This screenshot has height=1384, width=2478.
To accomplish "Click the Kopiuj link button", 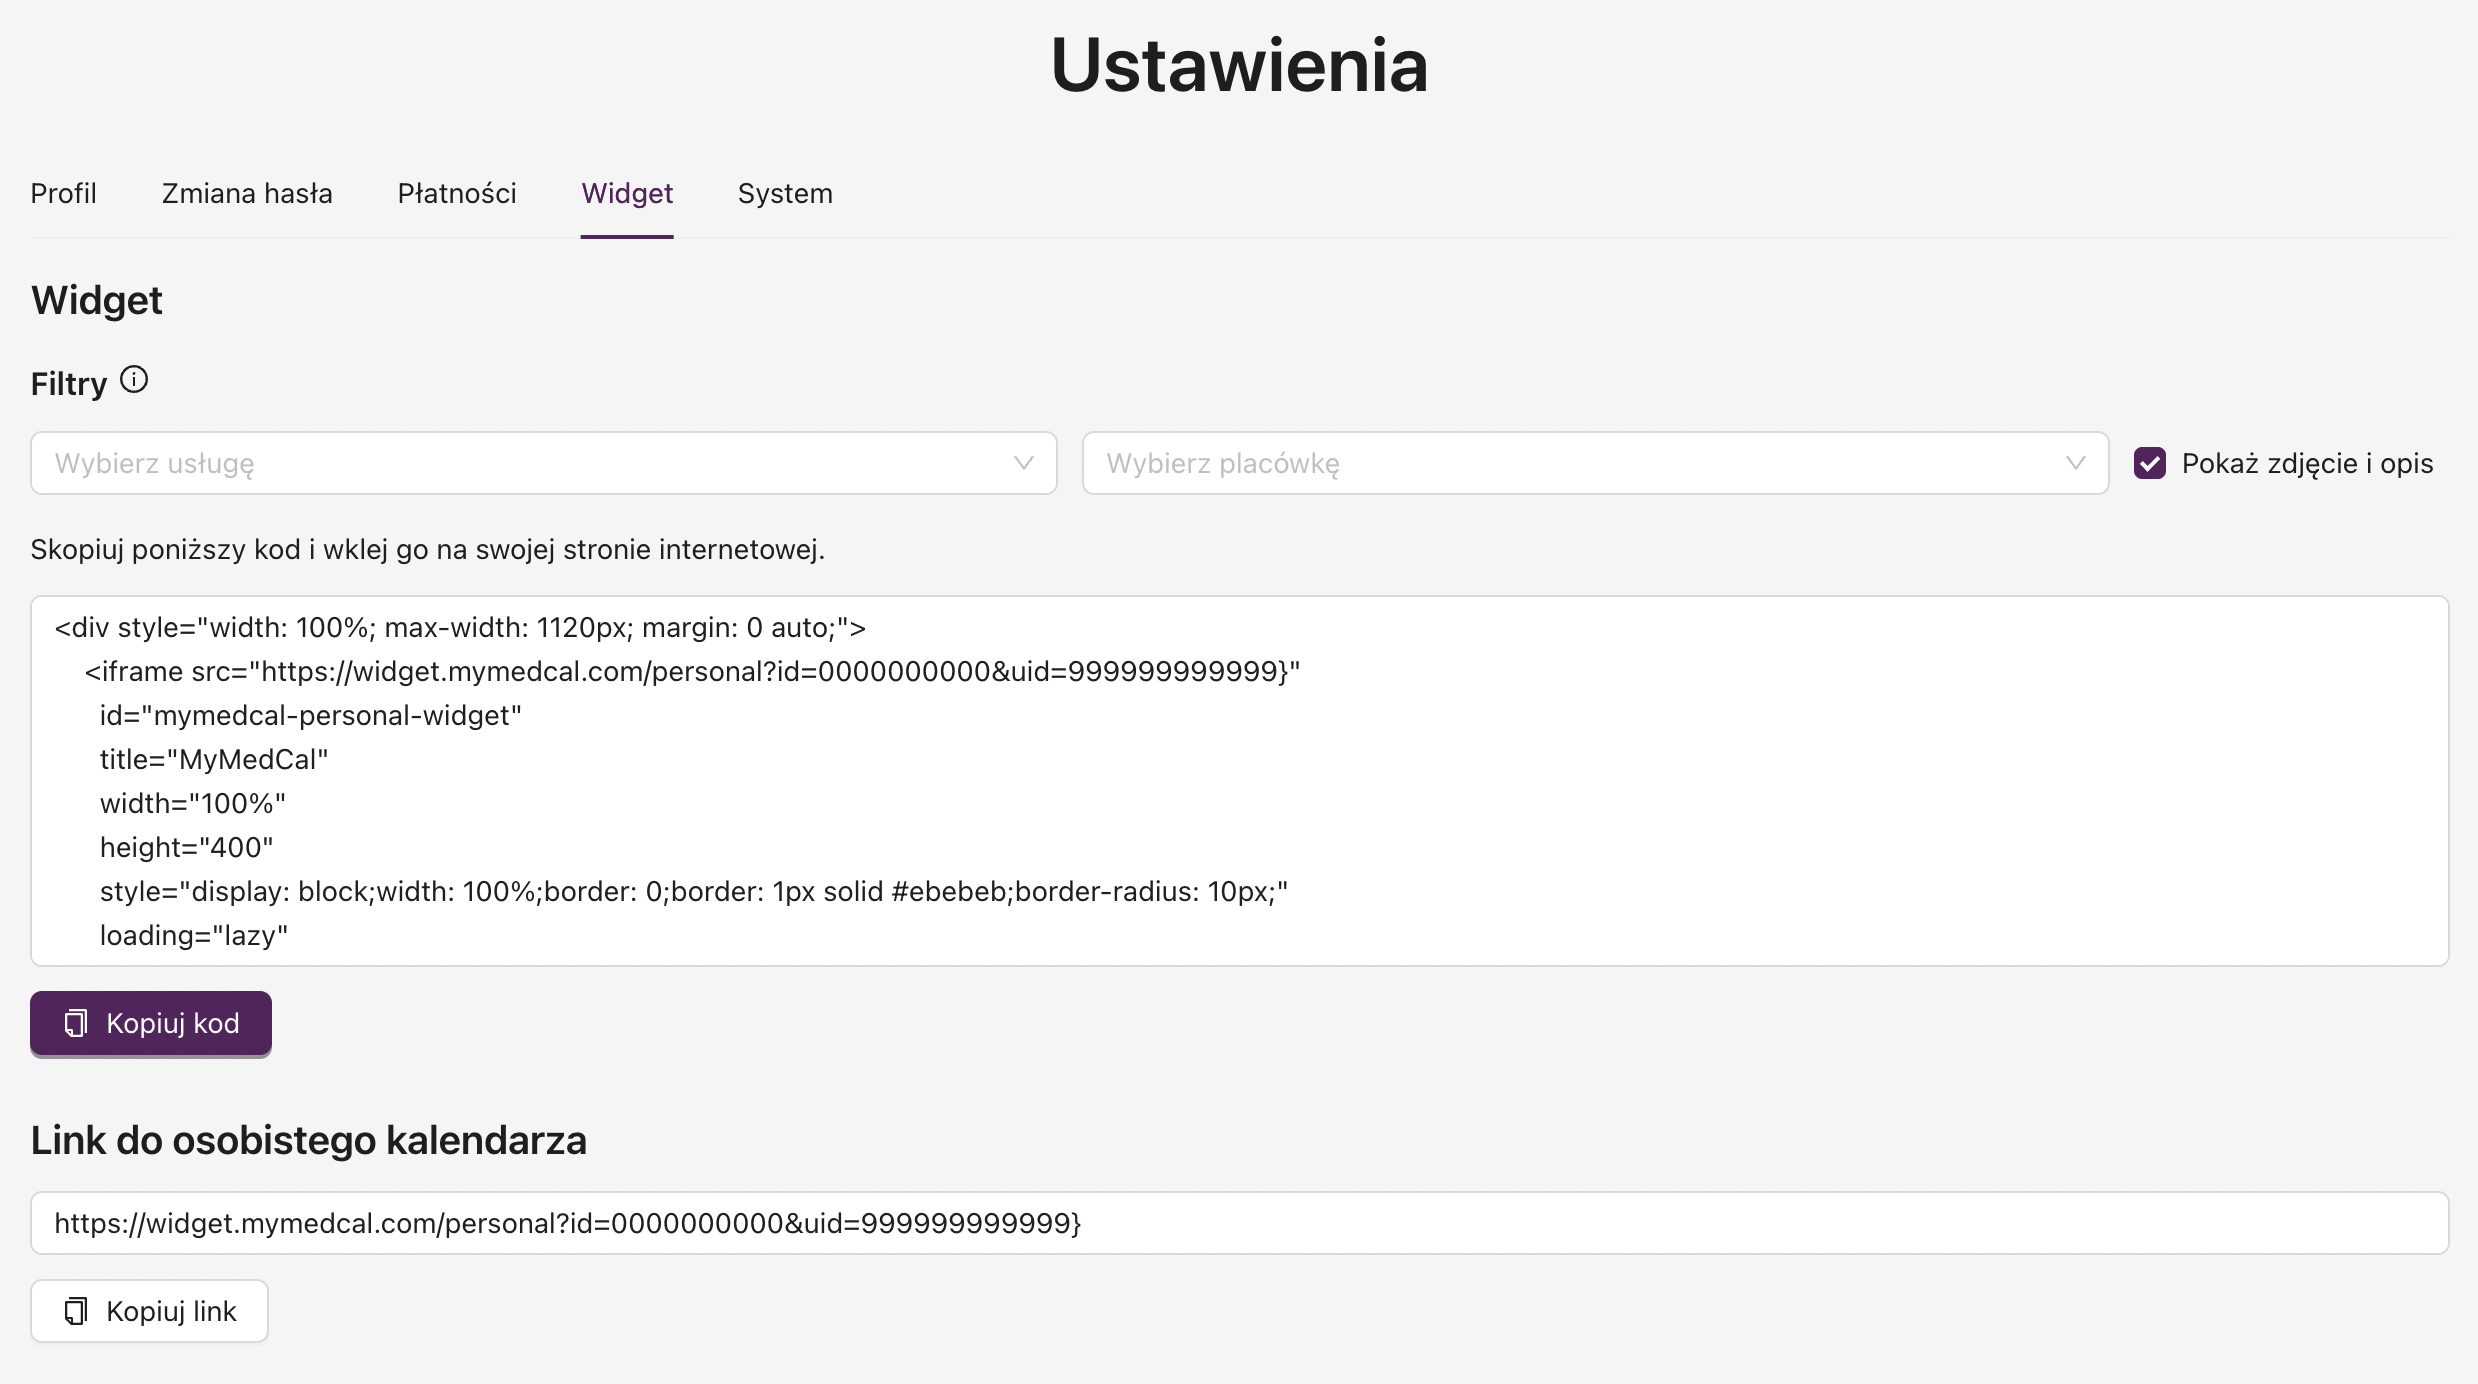I will [149, 1311].
